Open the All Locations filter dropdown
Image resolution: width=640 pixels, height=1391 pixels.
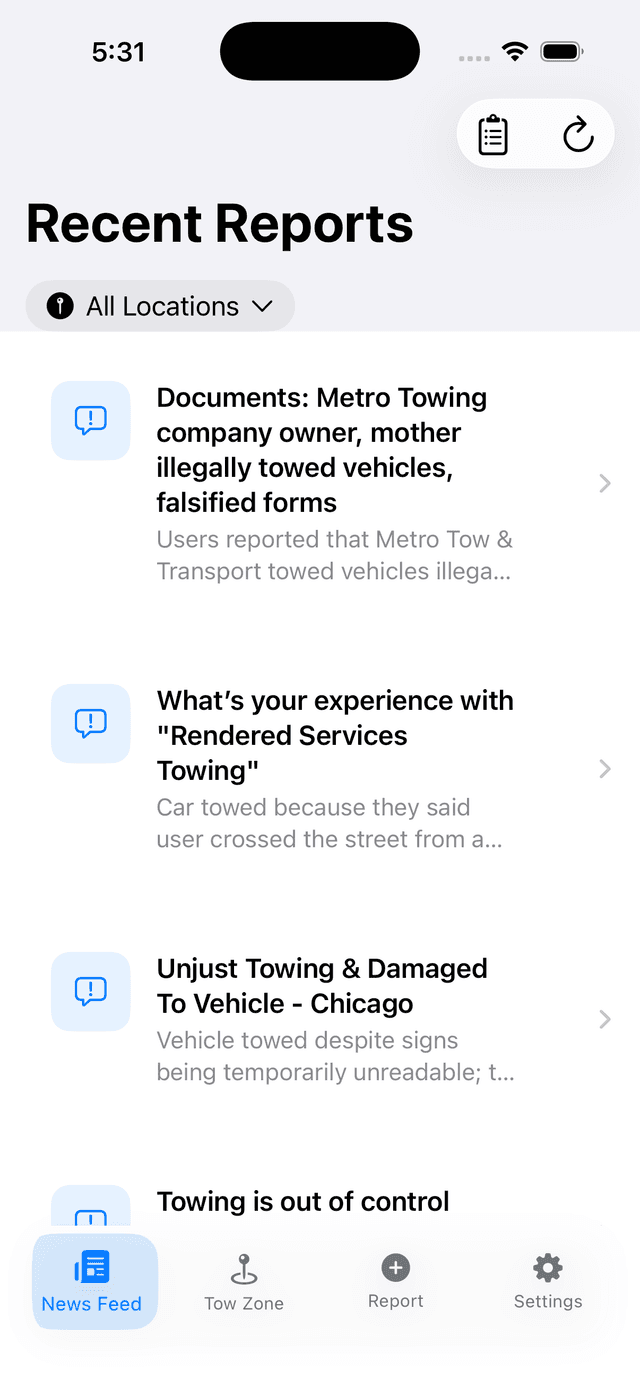(x=160, y=306)
